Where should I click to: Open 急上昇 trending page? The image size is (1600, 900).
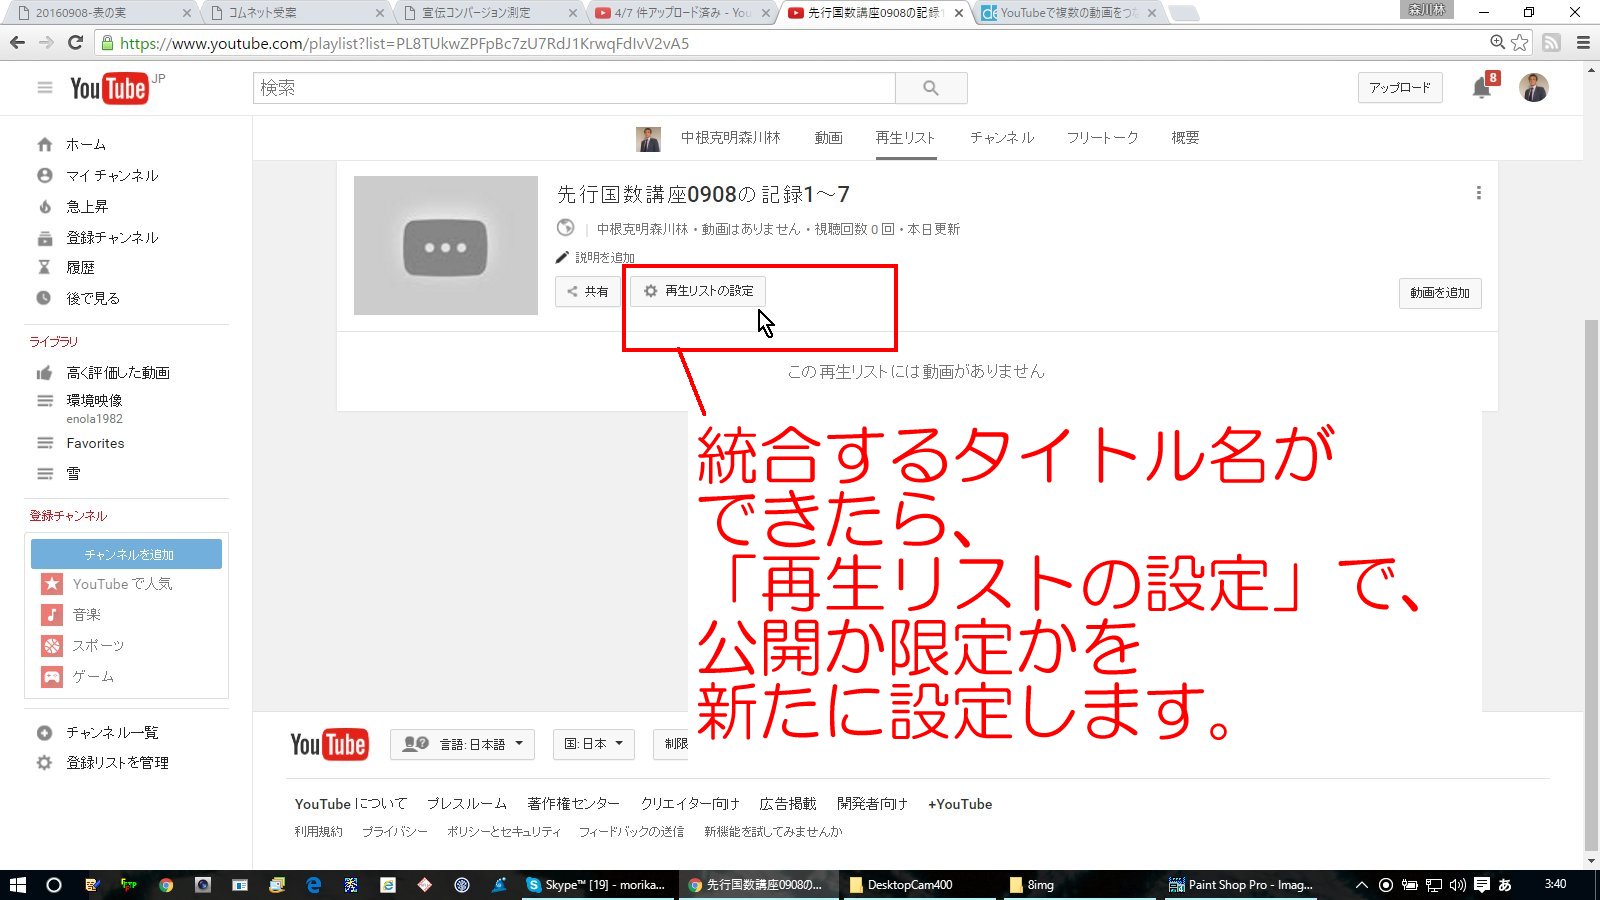[x=87, y=207]
